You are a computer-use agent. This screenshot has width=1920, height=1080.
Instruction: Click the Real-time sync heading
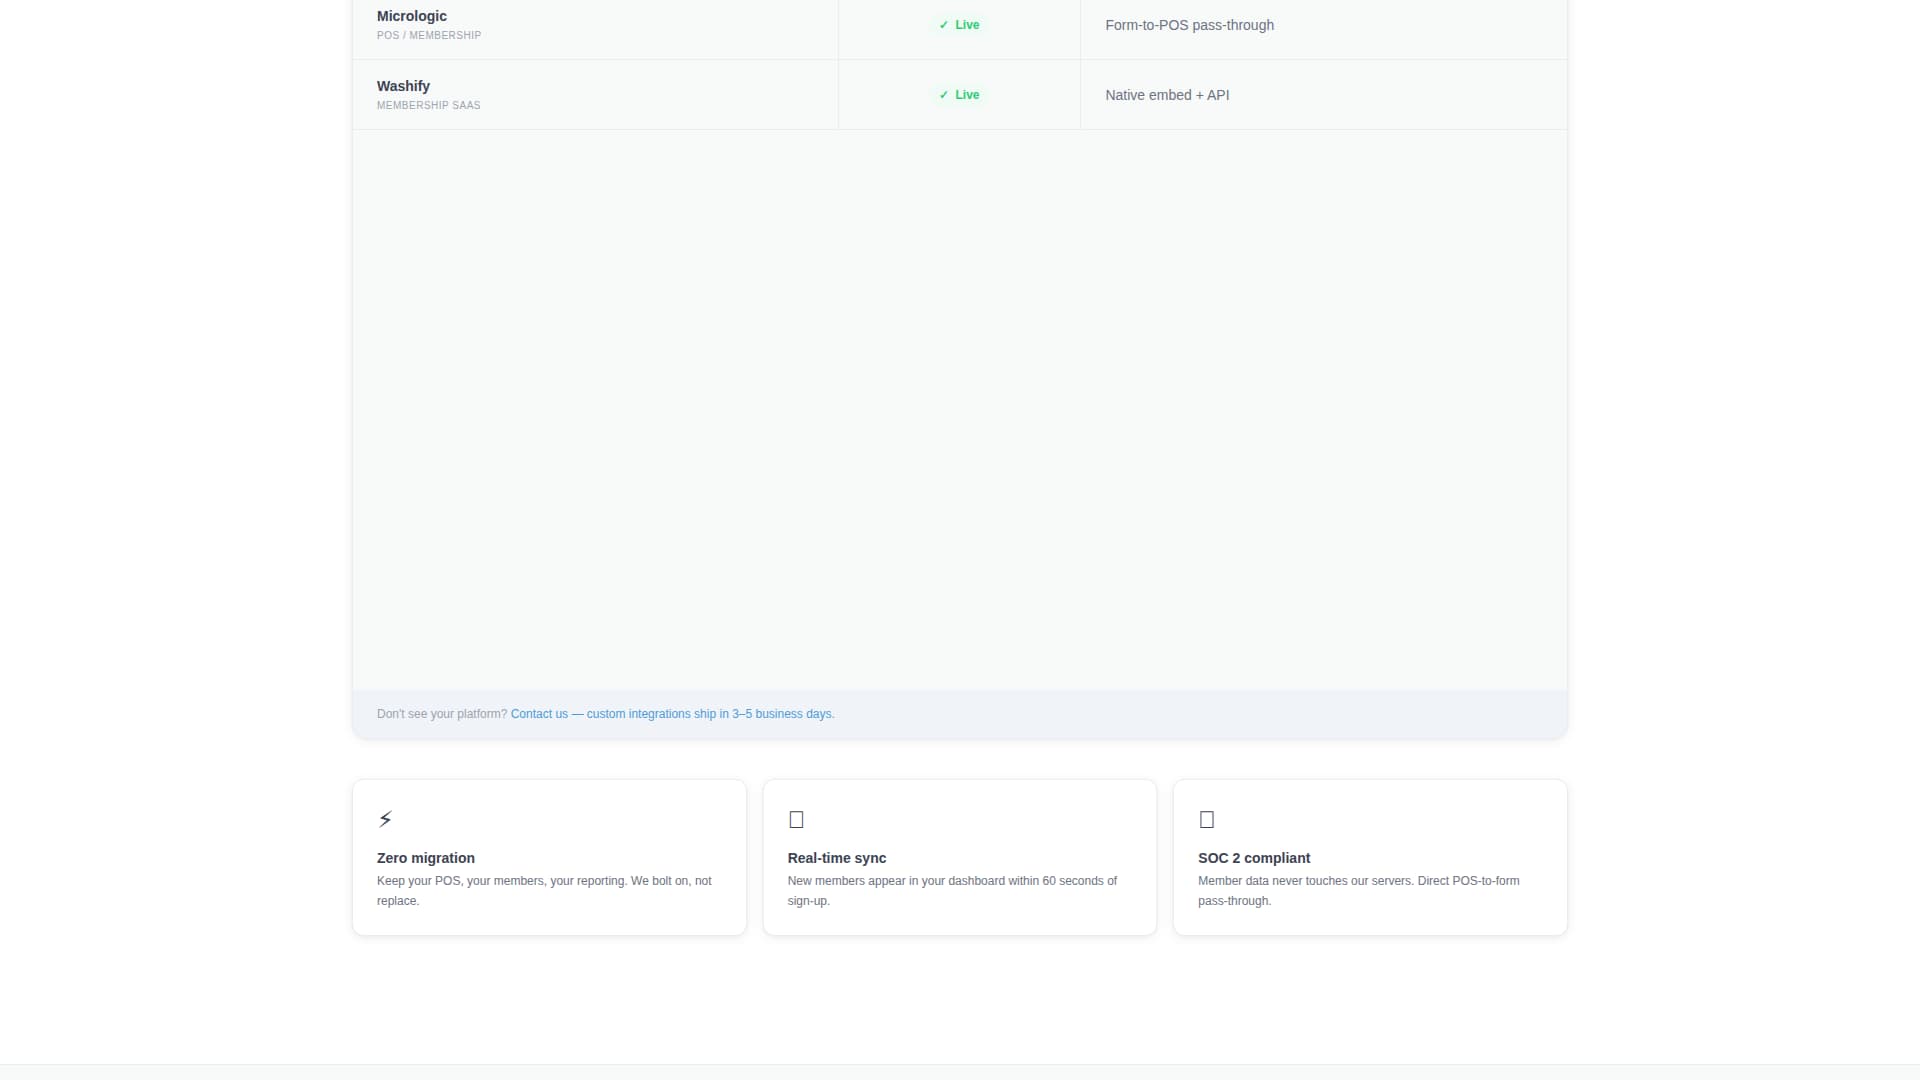(837, 858)
